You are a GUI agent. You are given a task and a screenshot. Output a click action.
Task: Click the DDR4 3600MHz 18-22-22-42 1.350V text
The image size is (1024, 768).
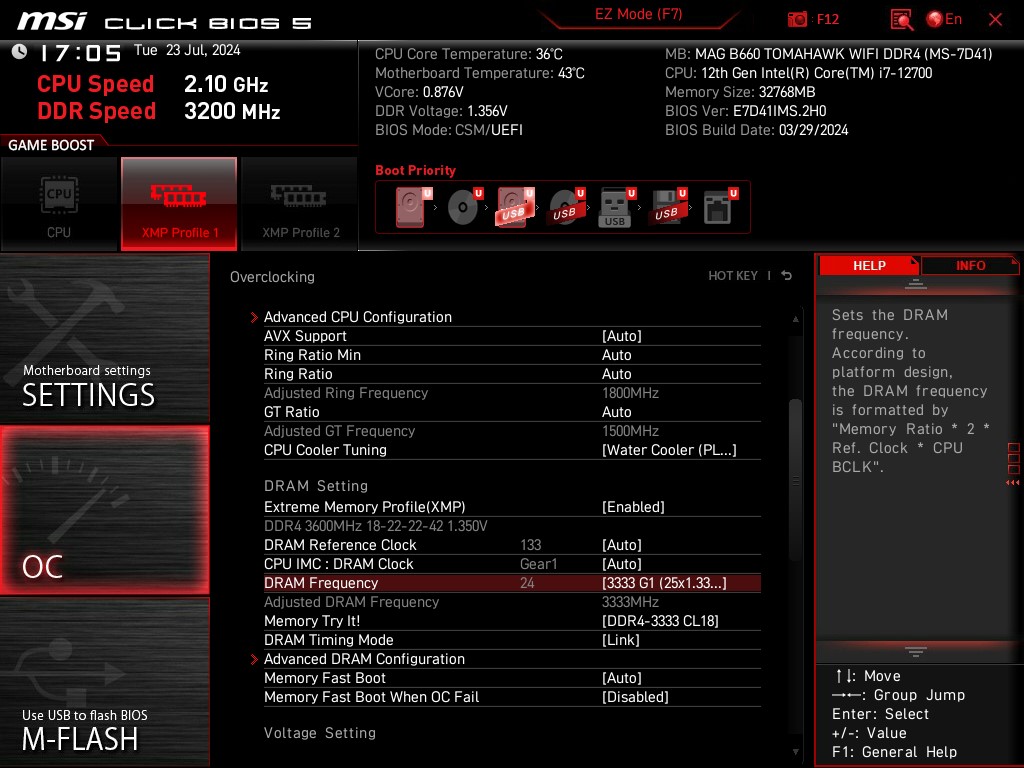click(376, 526)
